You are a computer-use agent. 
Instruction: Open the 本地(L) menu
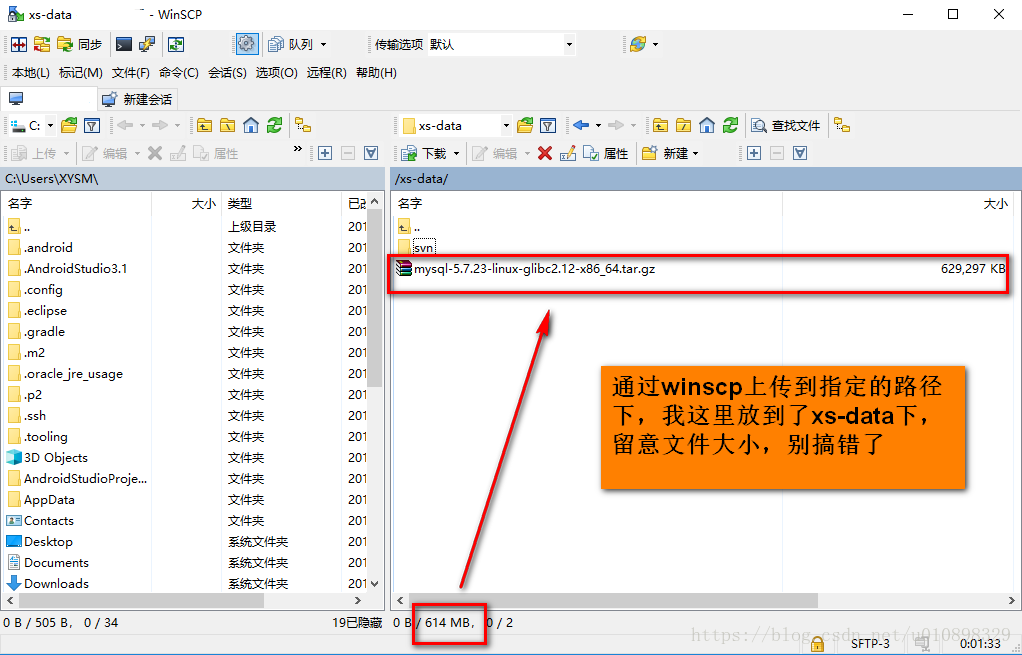click(x=31, y=72)
